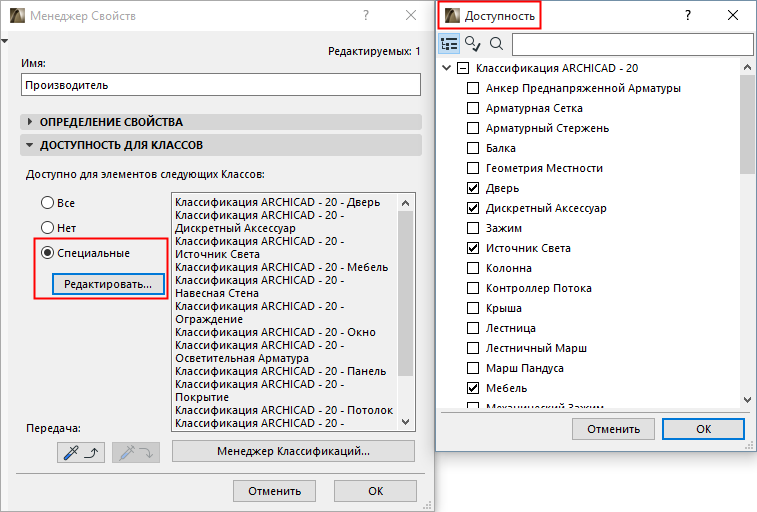757x512 pixels.
Task: Select 'Классификация ARCHICAD - 20 - Мебель' entry
Action: pyautogui.click(x=281, y=267)
